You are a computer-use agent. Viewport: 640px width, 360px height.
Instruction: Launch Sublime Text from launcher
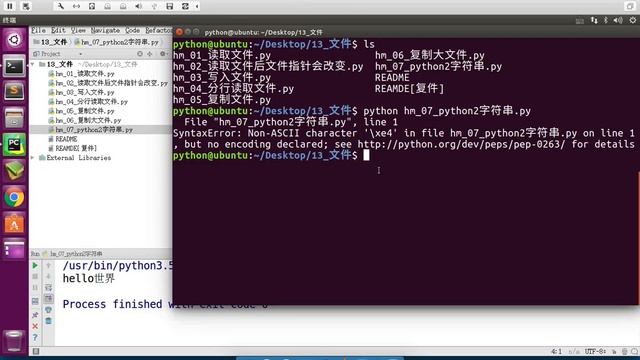coord(14,91)
